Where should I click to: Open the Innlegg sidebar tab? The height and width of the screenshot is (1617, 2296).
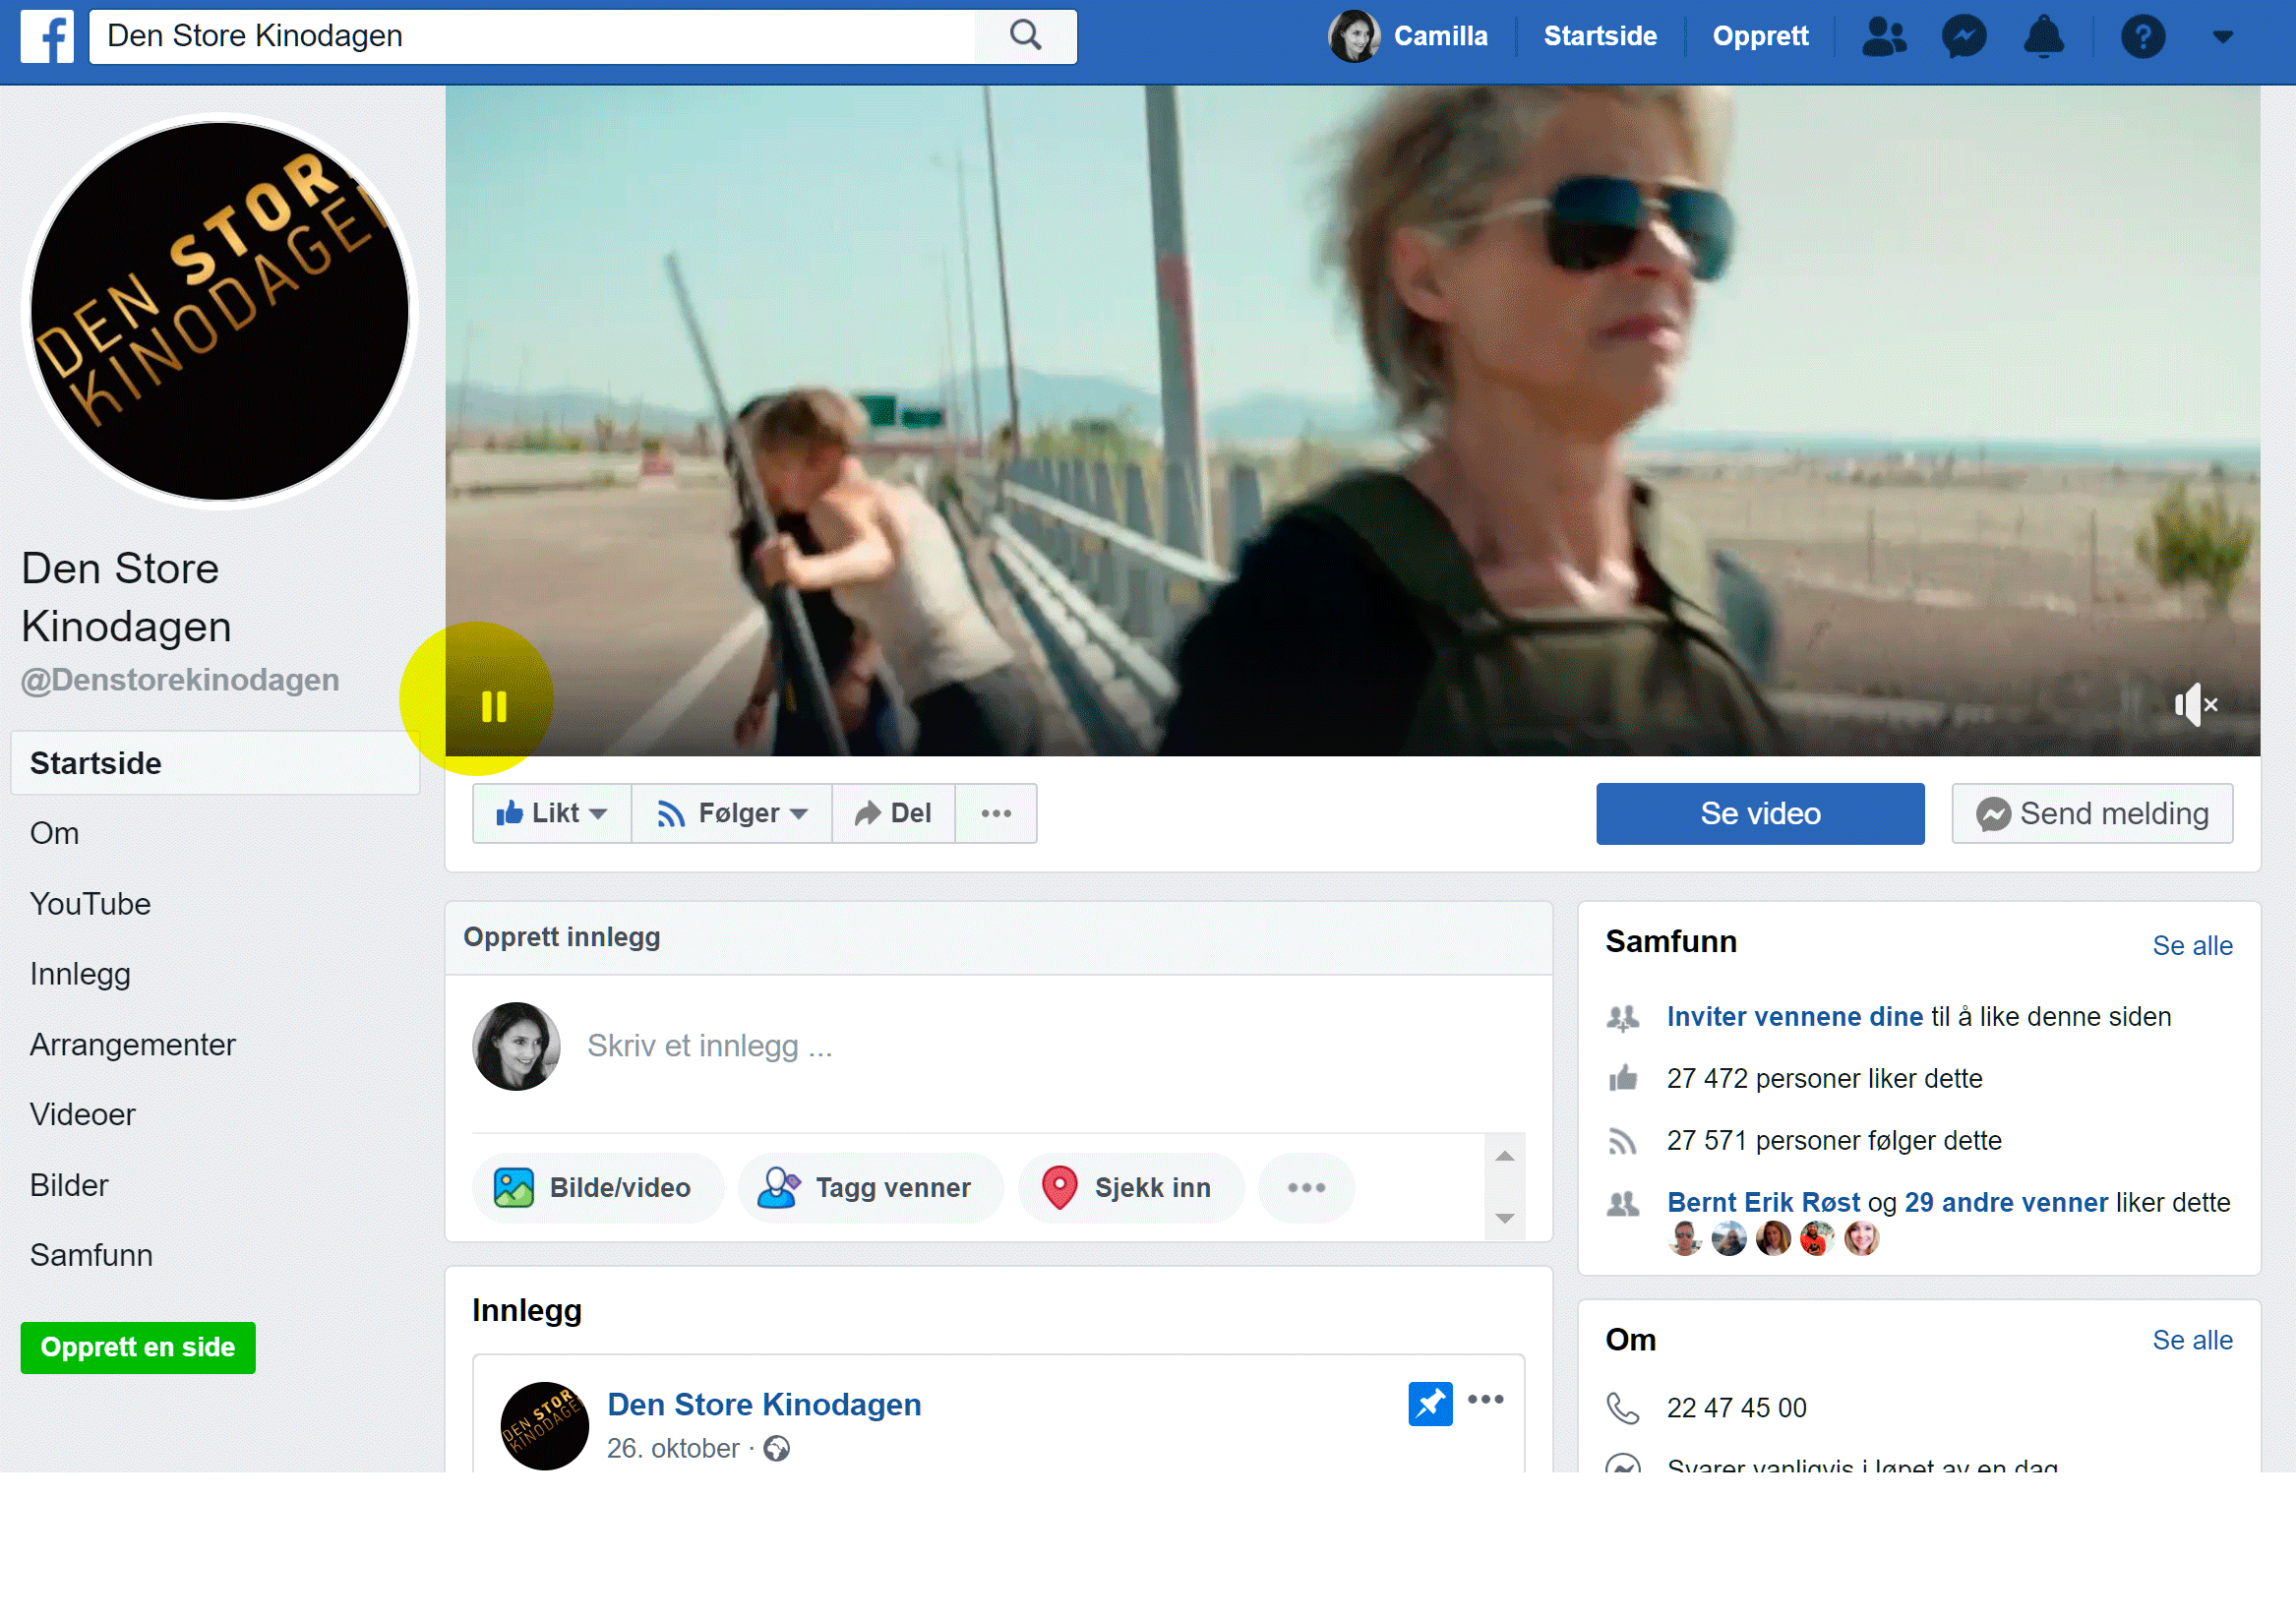click(80, 974)
